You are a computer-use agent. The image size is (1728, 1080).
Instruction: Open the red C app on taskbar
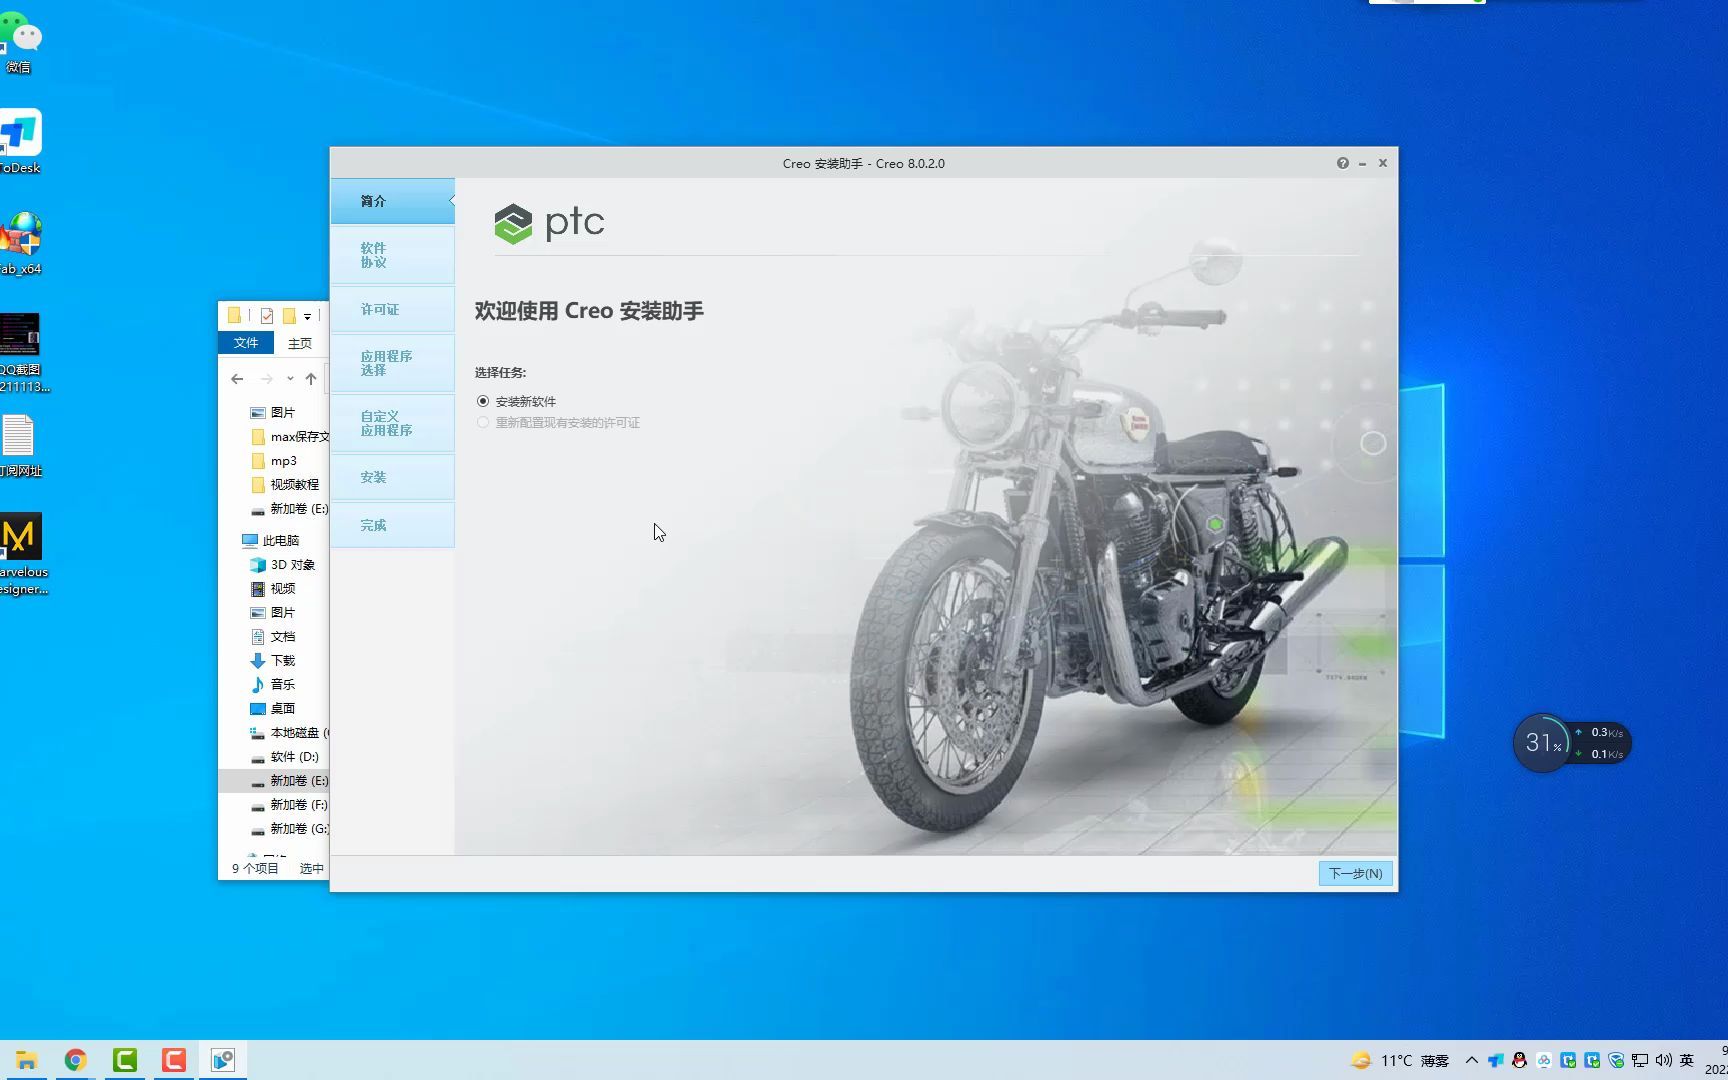174,1060
